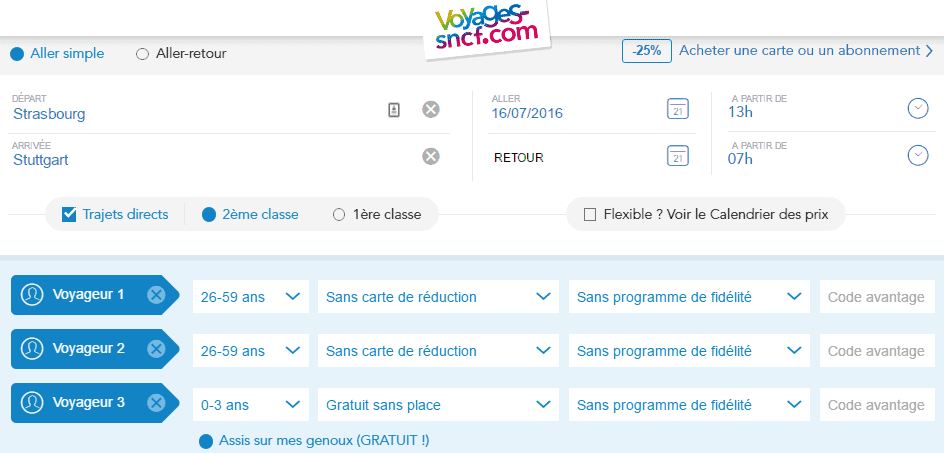The width and height of the screenshot is (944, 453).
Task: Click Voyageur 1 Code avantage field
Action: (x=877, y=296)
